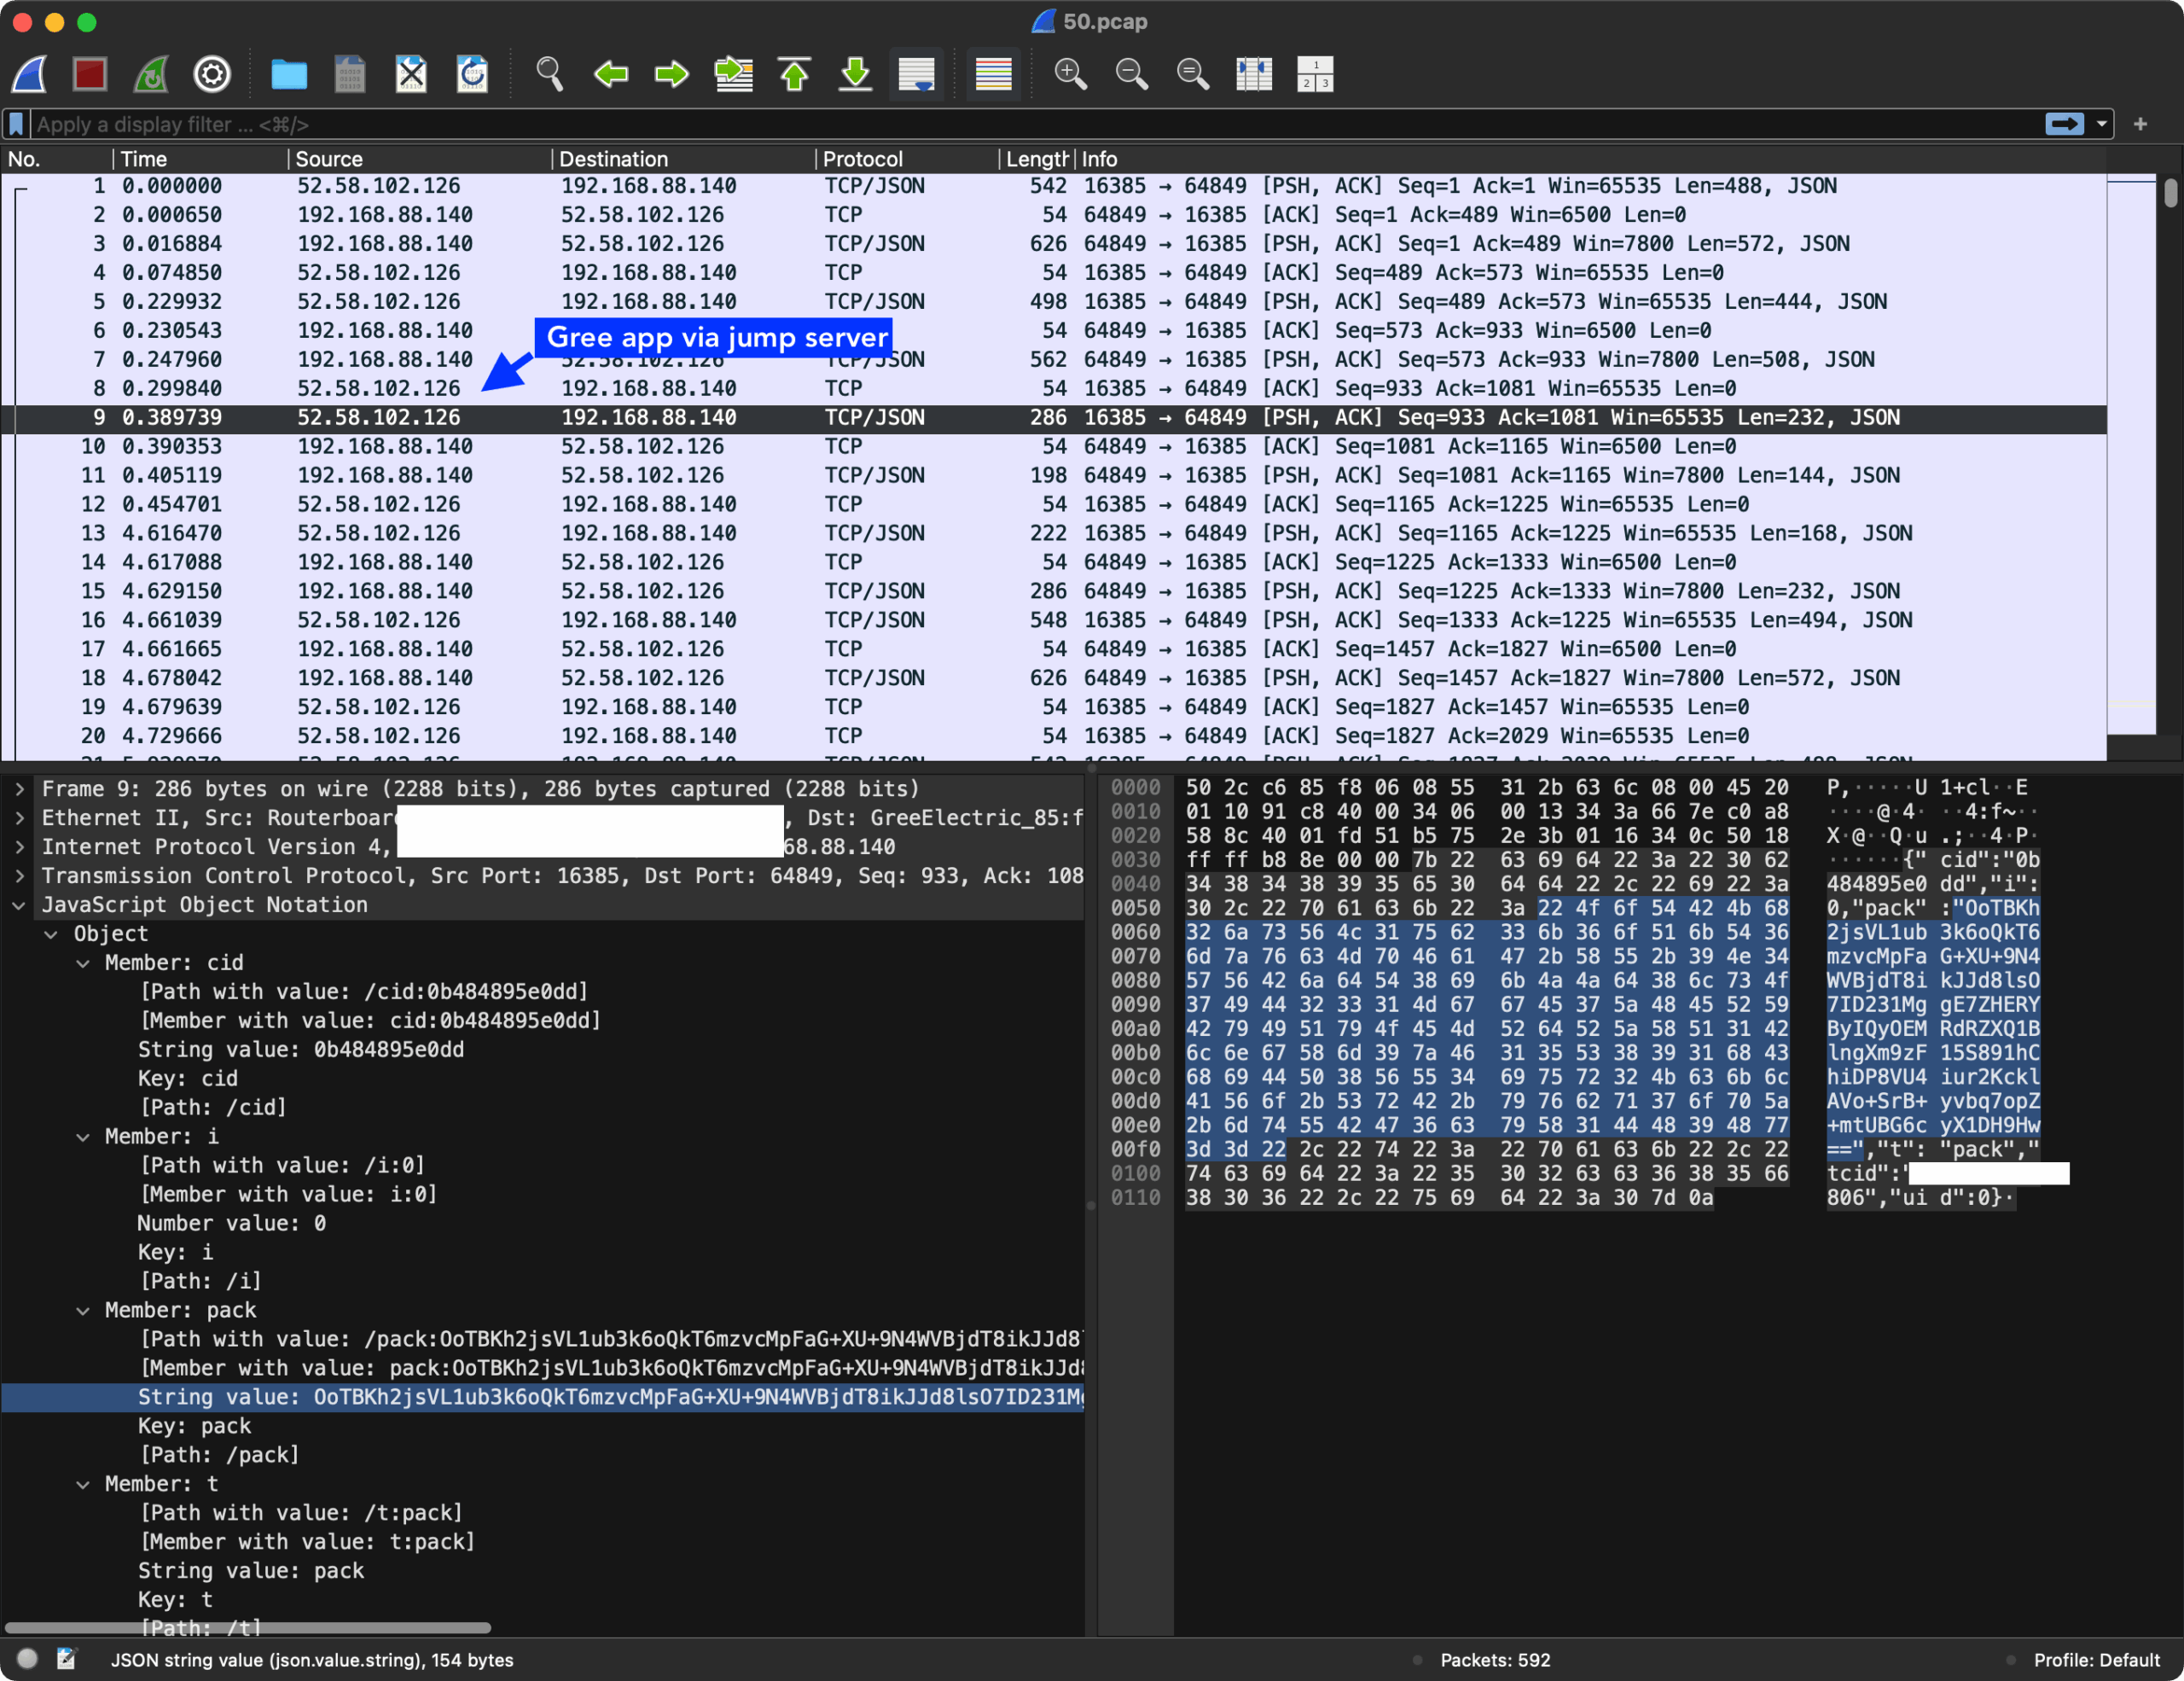The width and height of the screenshot is (2184, 1681).
Task: Open display filter history dropdown arrow
Action: tap(2102, 124)
